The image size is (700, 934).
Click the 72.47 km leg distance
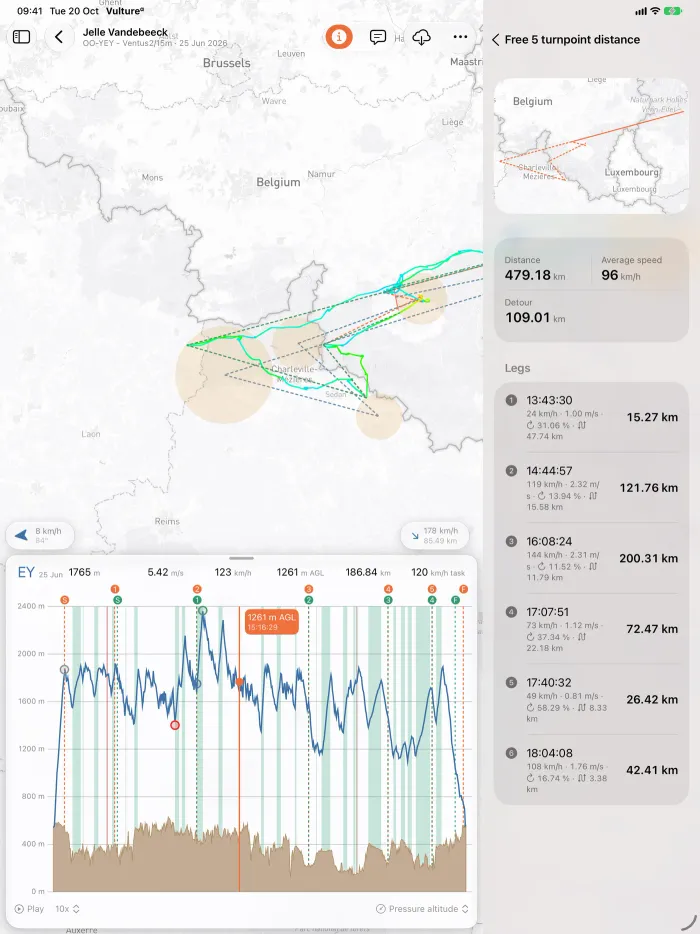coord(652,629)
